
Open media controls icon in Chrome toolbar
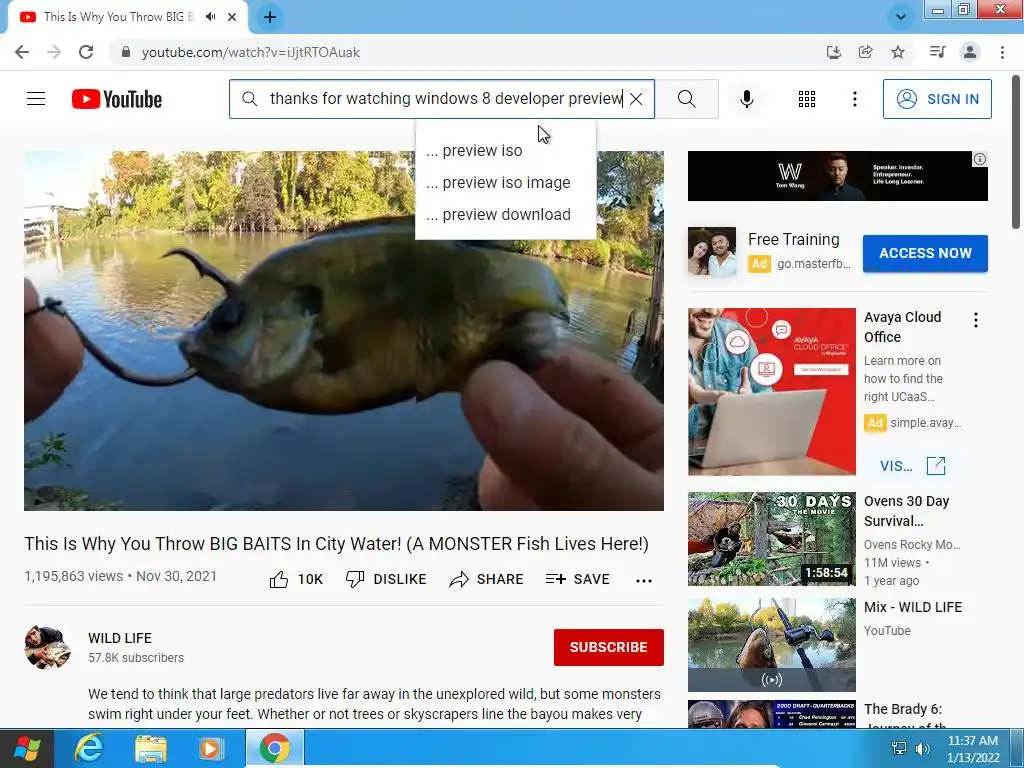[937, 52]
